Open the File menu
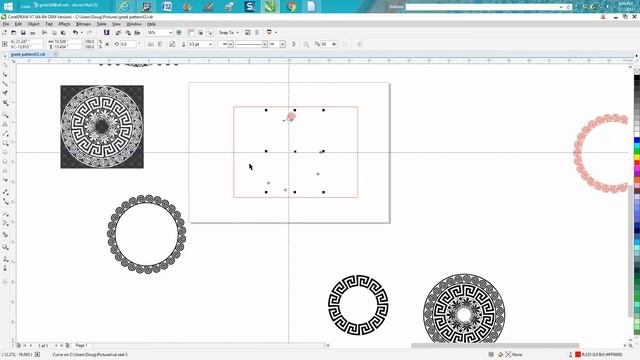 [x=6, y=24]
